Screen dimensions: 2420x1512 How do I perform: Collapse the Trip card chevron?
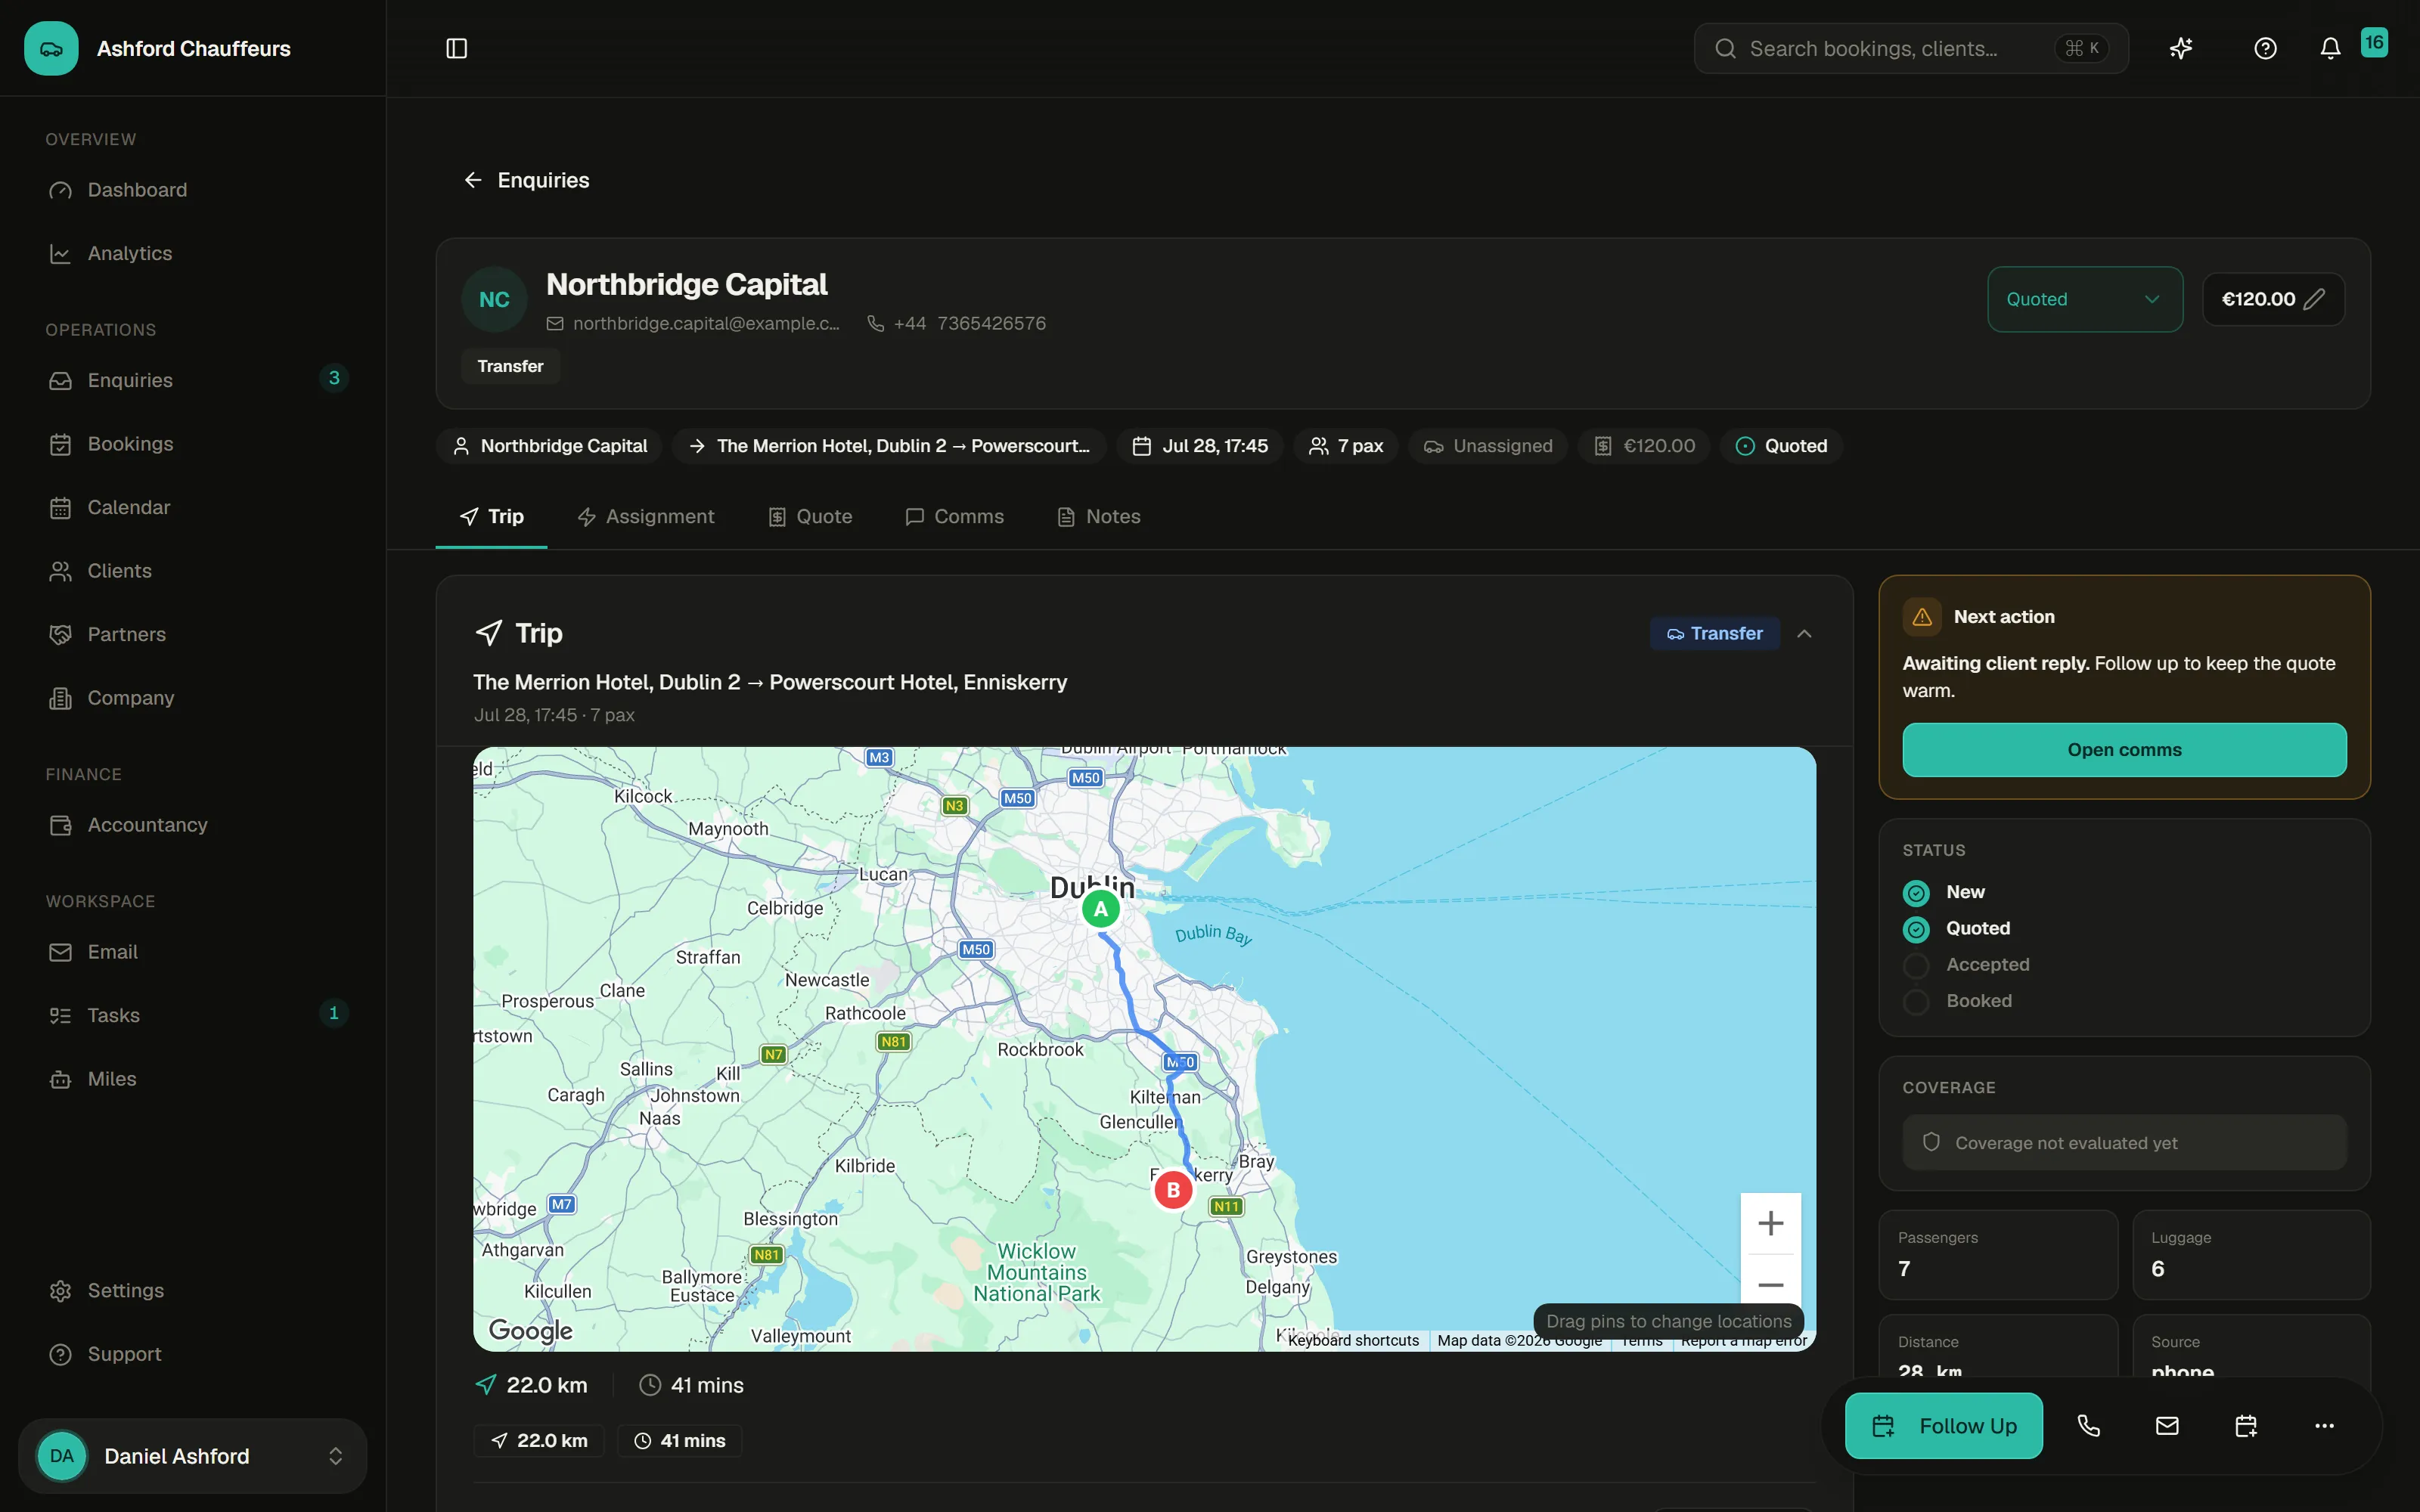1804,633
